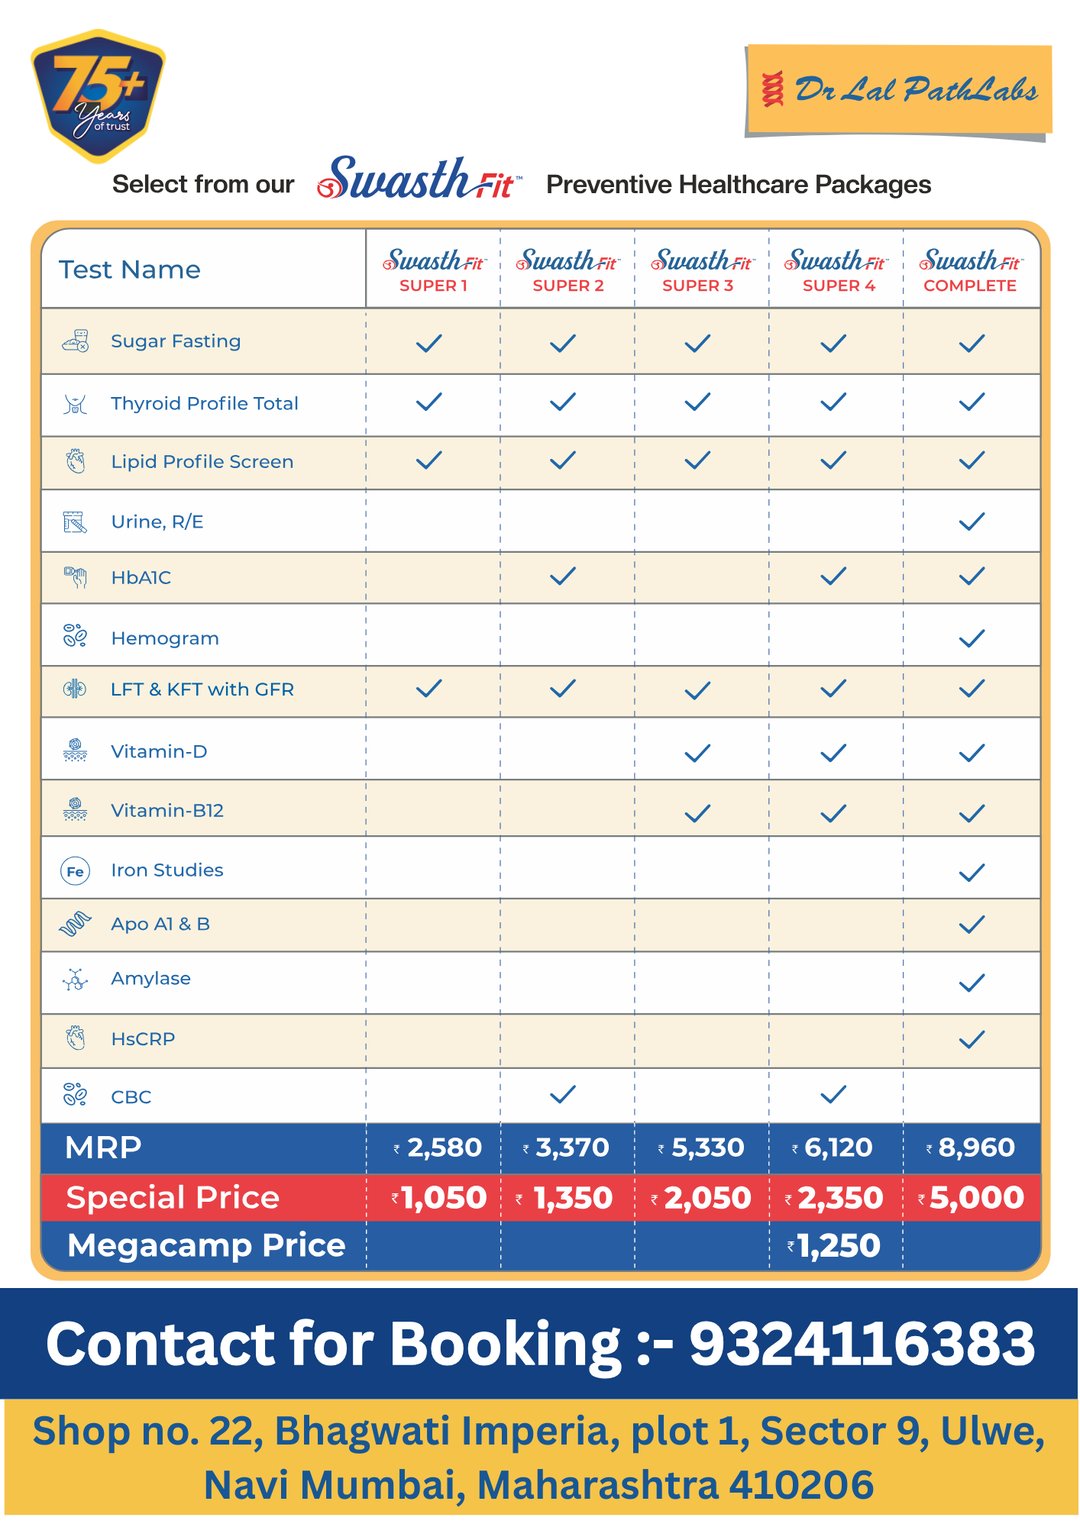This screenshot has width=1080, height=1527.
Task: Click CBC checkmark under Super 4
Action: pyautogui.click(x=833, y=1094)
